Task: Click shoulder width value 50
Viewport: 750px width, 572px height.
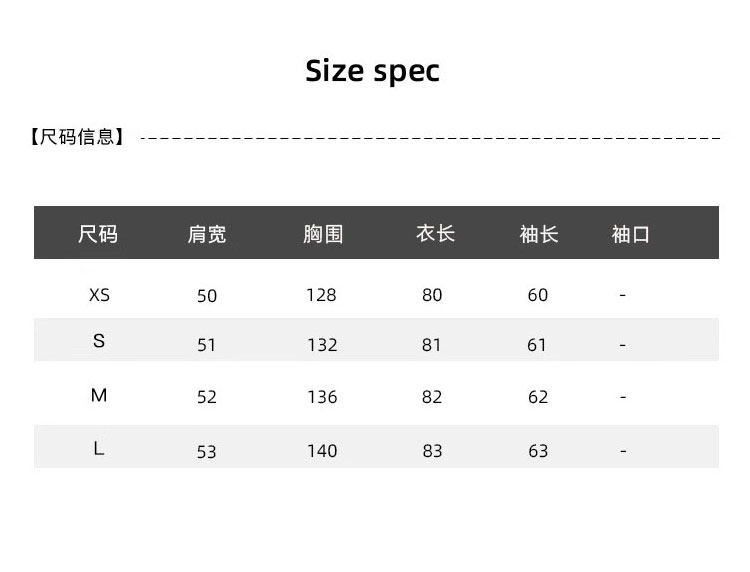Action: click(207, 296)
